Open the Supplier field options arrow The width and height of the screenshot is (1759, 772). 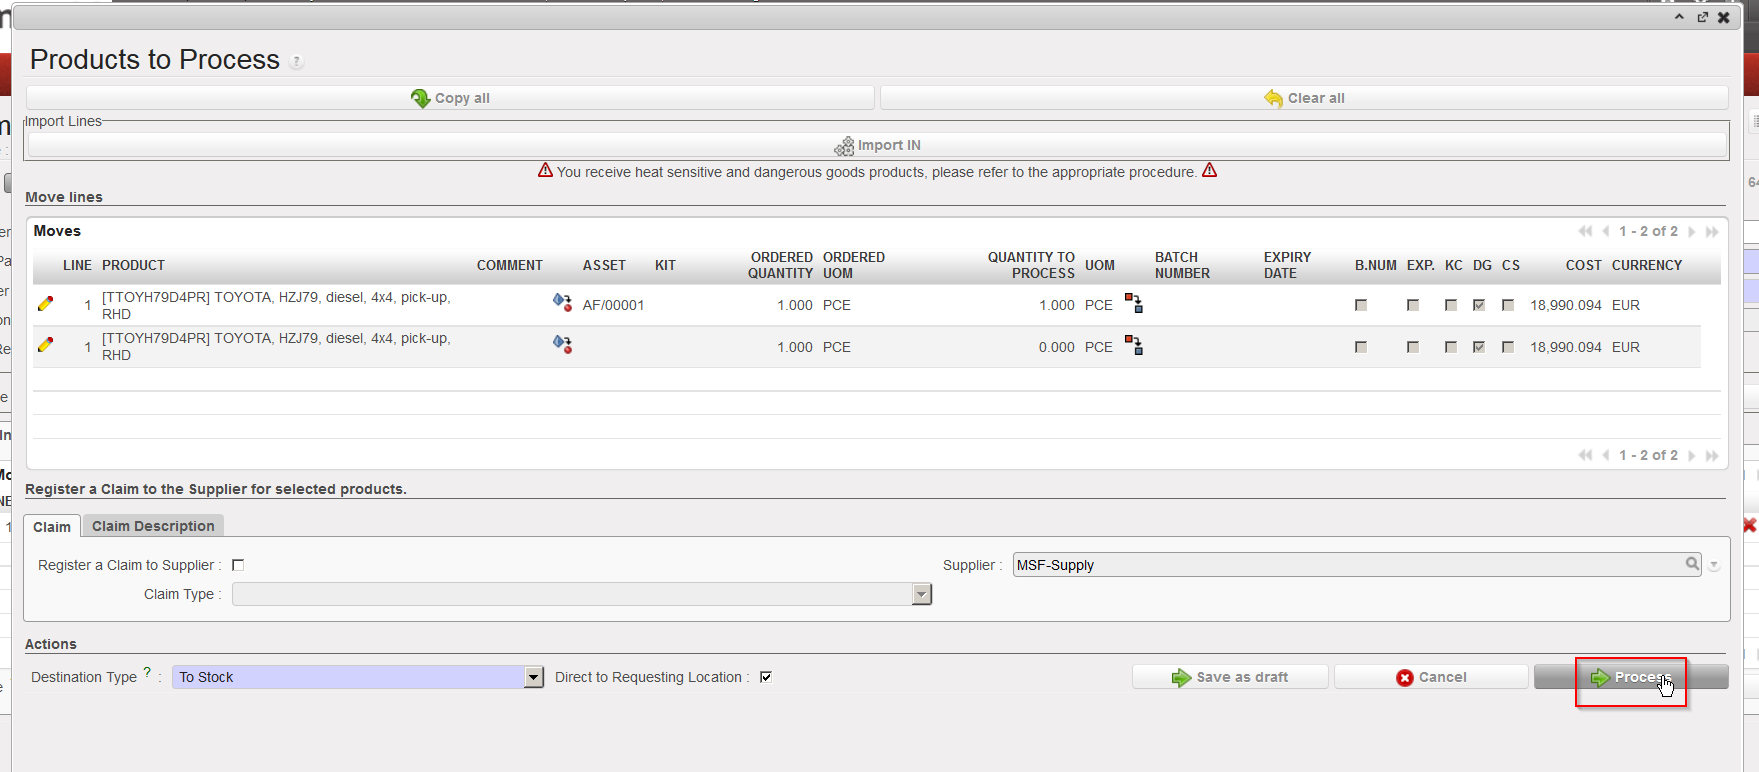click(1714, 566)
